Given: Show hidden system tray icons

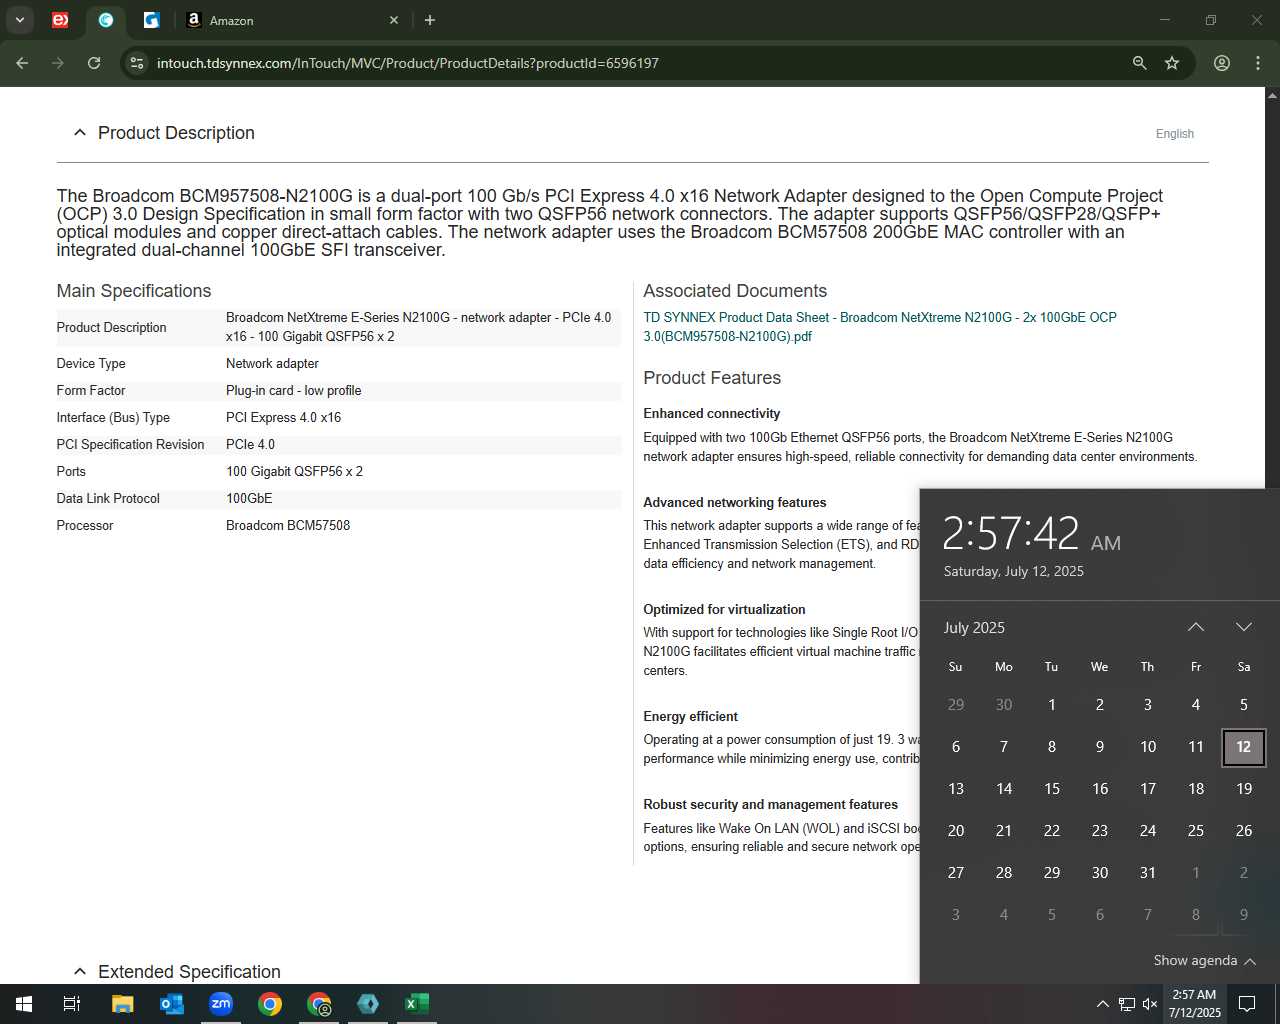Looking at the screenshot, I should pyautogui.click(x=1102, y=1004).
